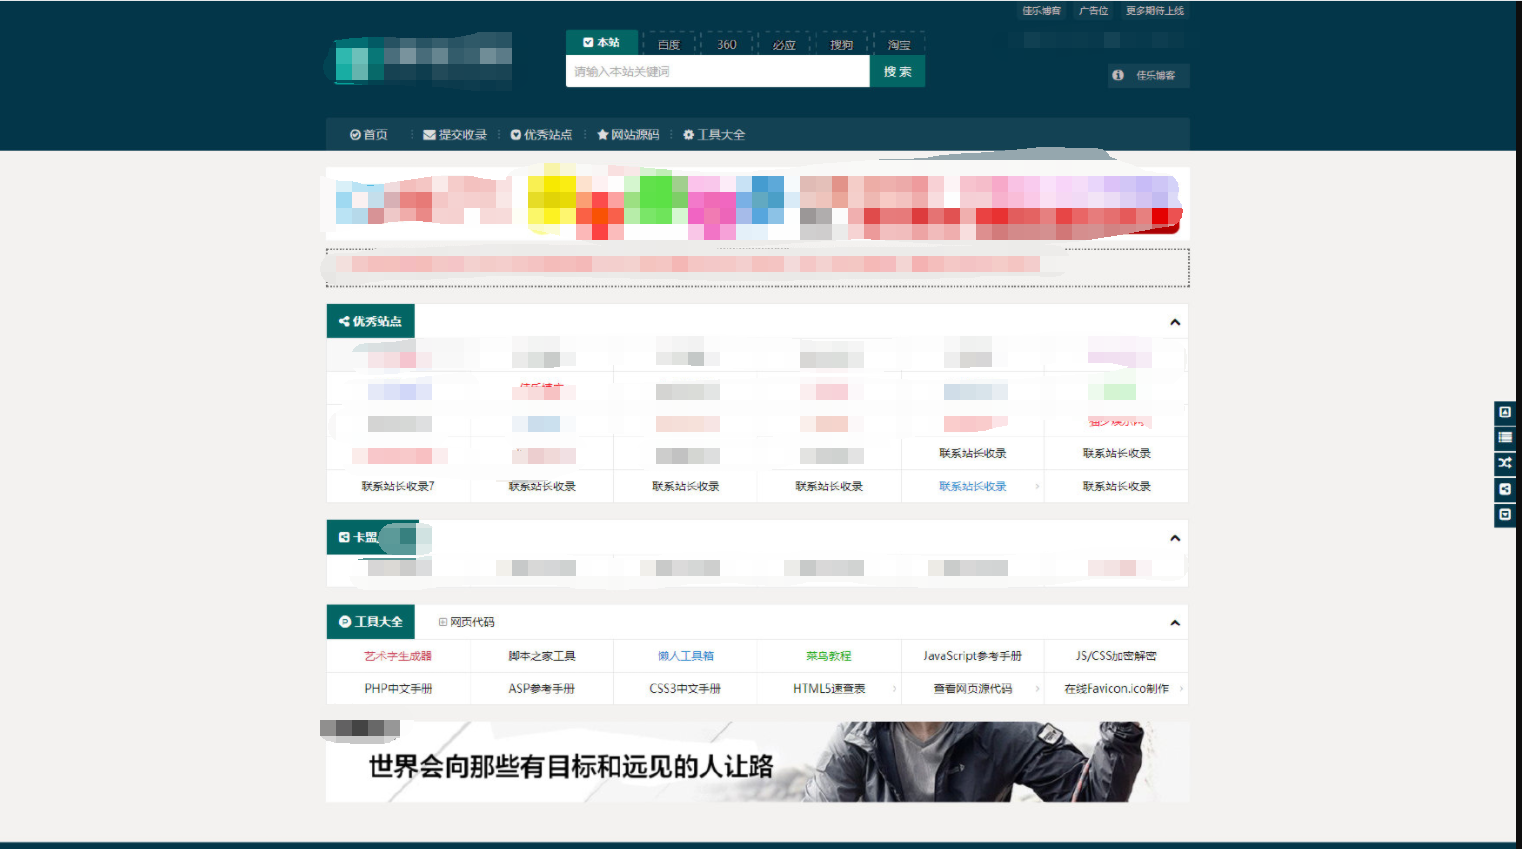Open 提交收录 in navigation bar
The width and height of the screenshot is (1522, 849).
(x=455, y=135)
